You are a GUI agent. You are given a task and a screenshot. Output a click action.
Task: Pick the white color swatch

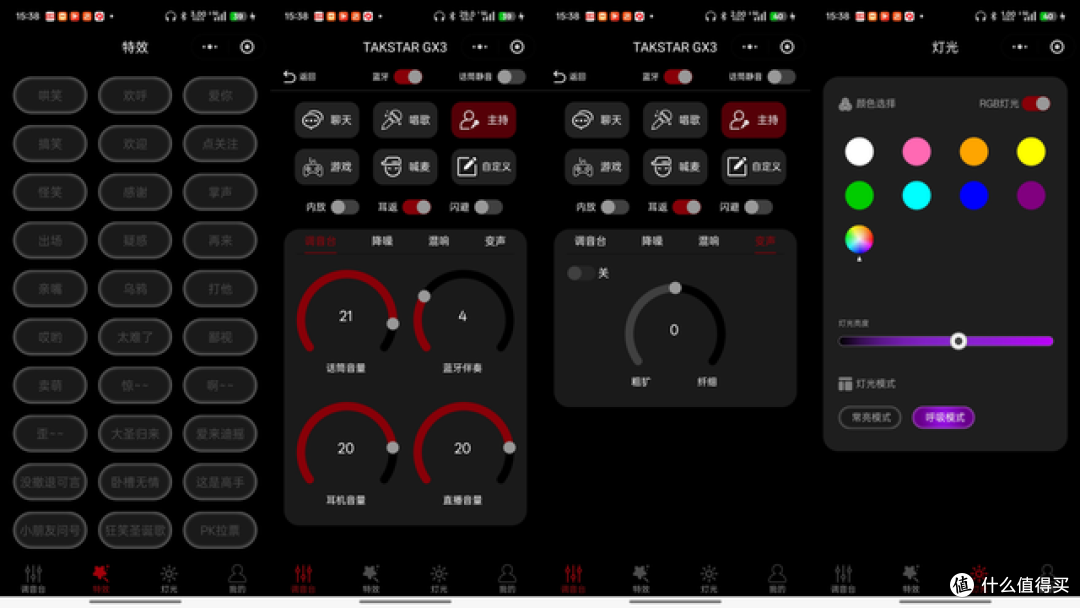pyautogui.click(x=859, y=151)
